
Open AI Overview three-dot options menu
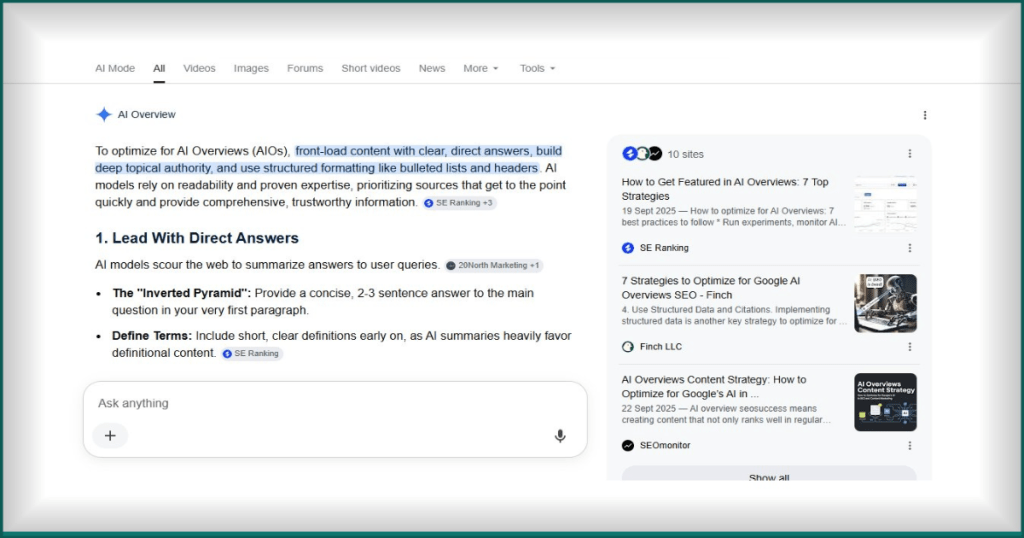(x=925, y=116)
